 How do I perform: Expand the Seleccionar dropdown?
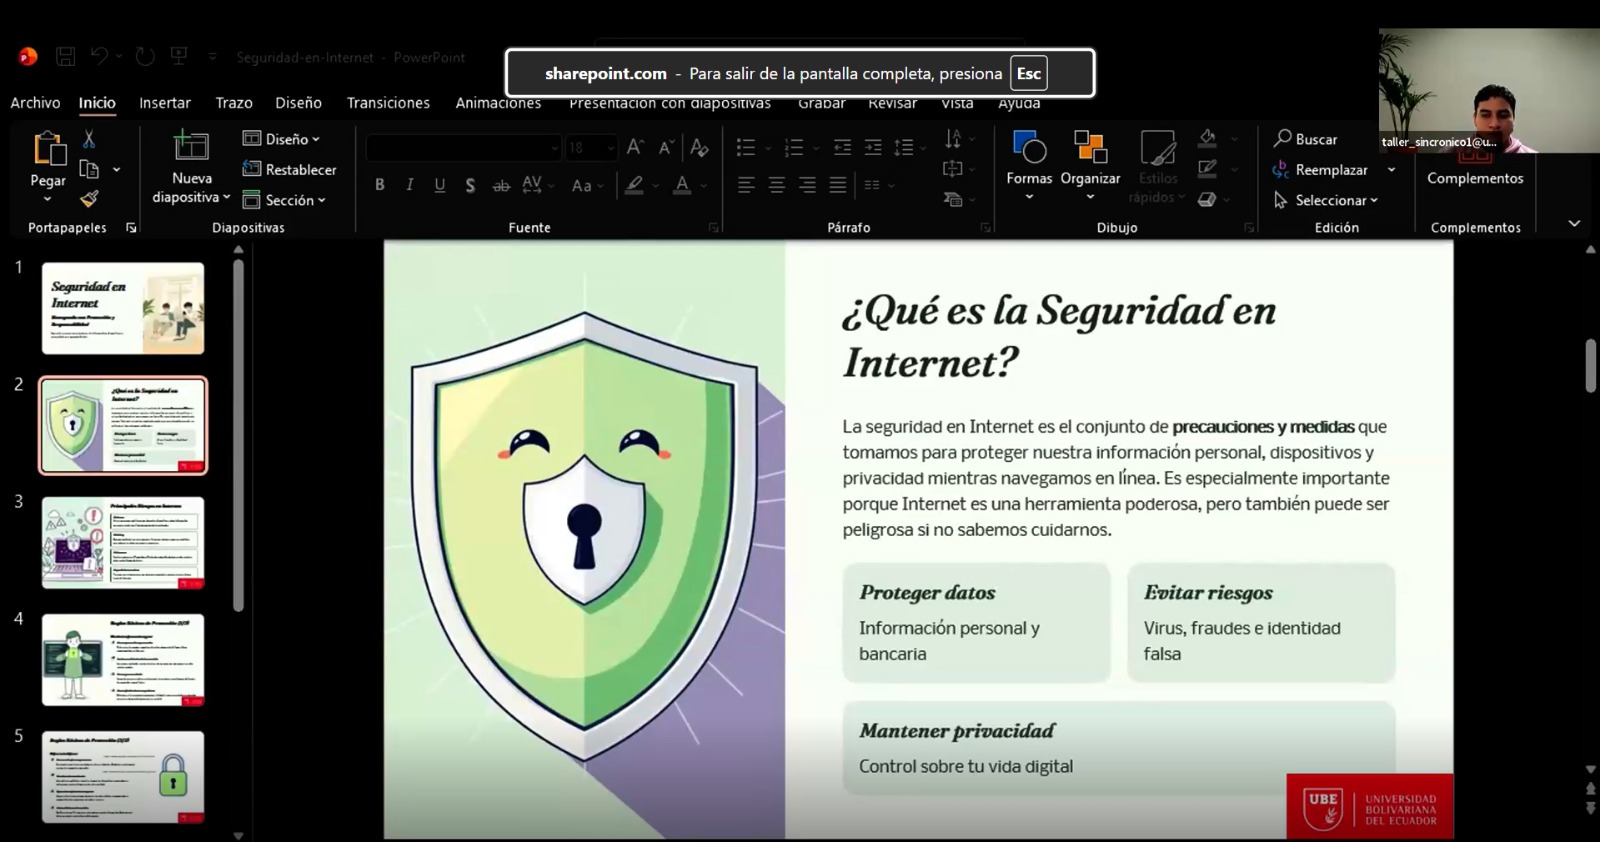(x=1327, y=200)
